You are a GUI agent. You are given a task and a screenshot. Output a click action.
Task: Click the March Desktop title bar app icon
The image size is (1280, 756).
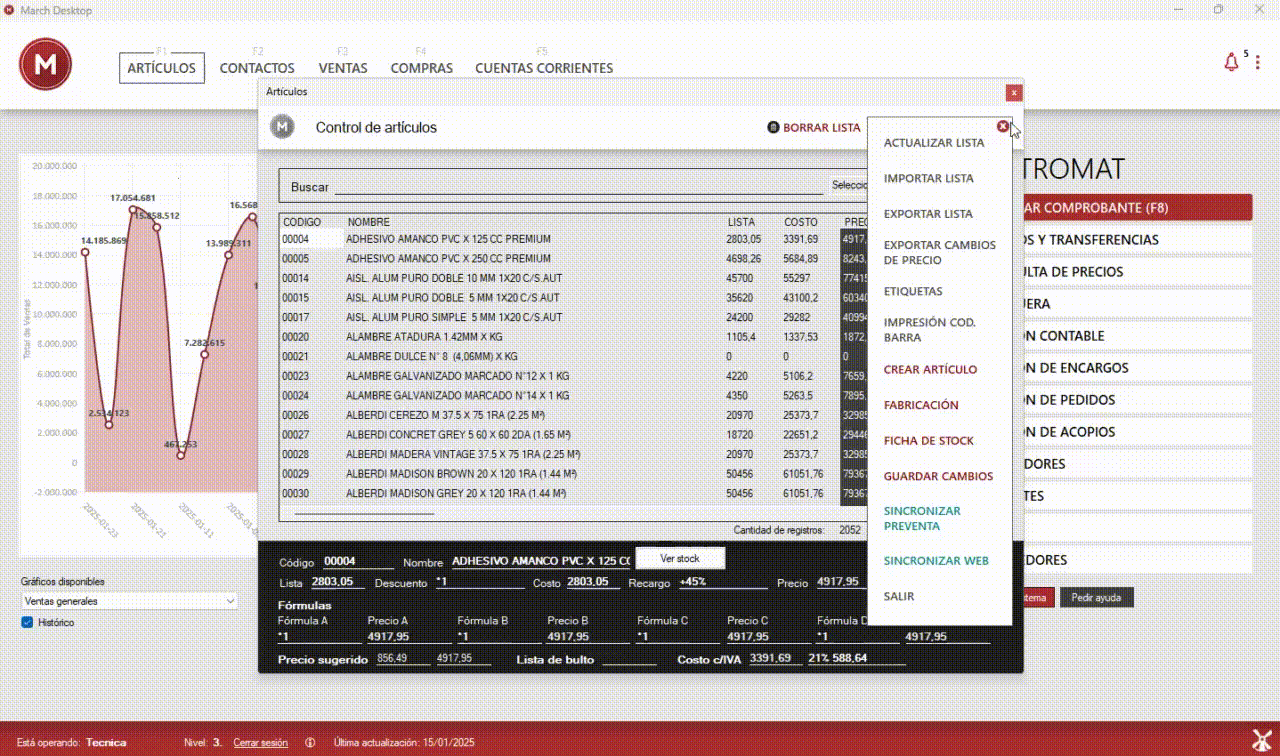pos(9,10)
